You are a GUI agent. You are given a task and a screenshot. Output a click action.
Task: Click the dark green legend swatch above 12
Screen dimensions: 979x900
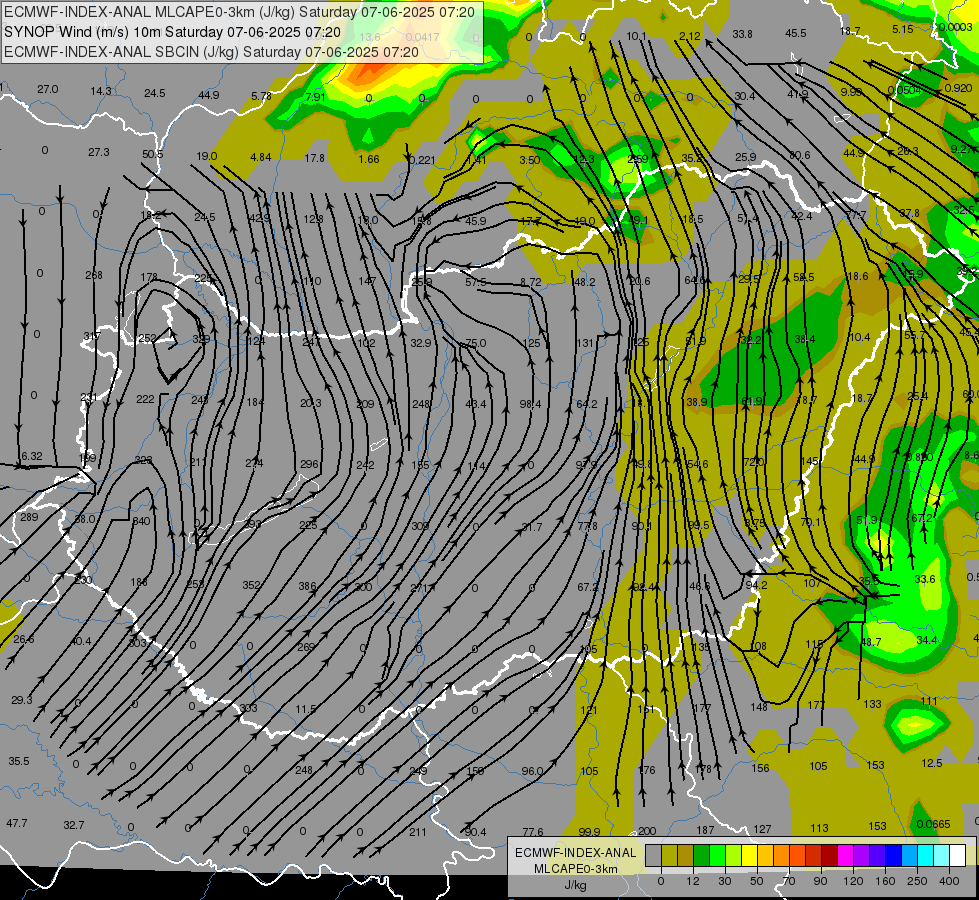pos(701,855)
